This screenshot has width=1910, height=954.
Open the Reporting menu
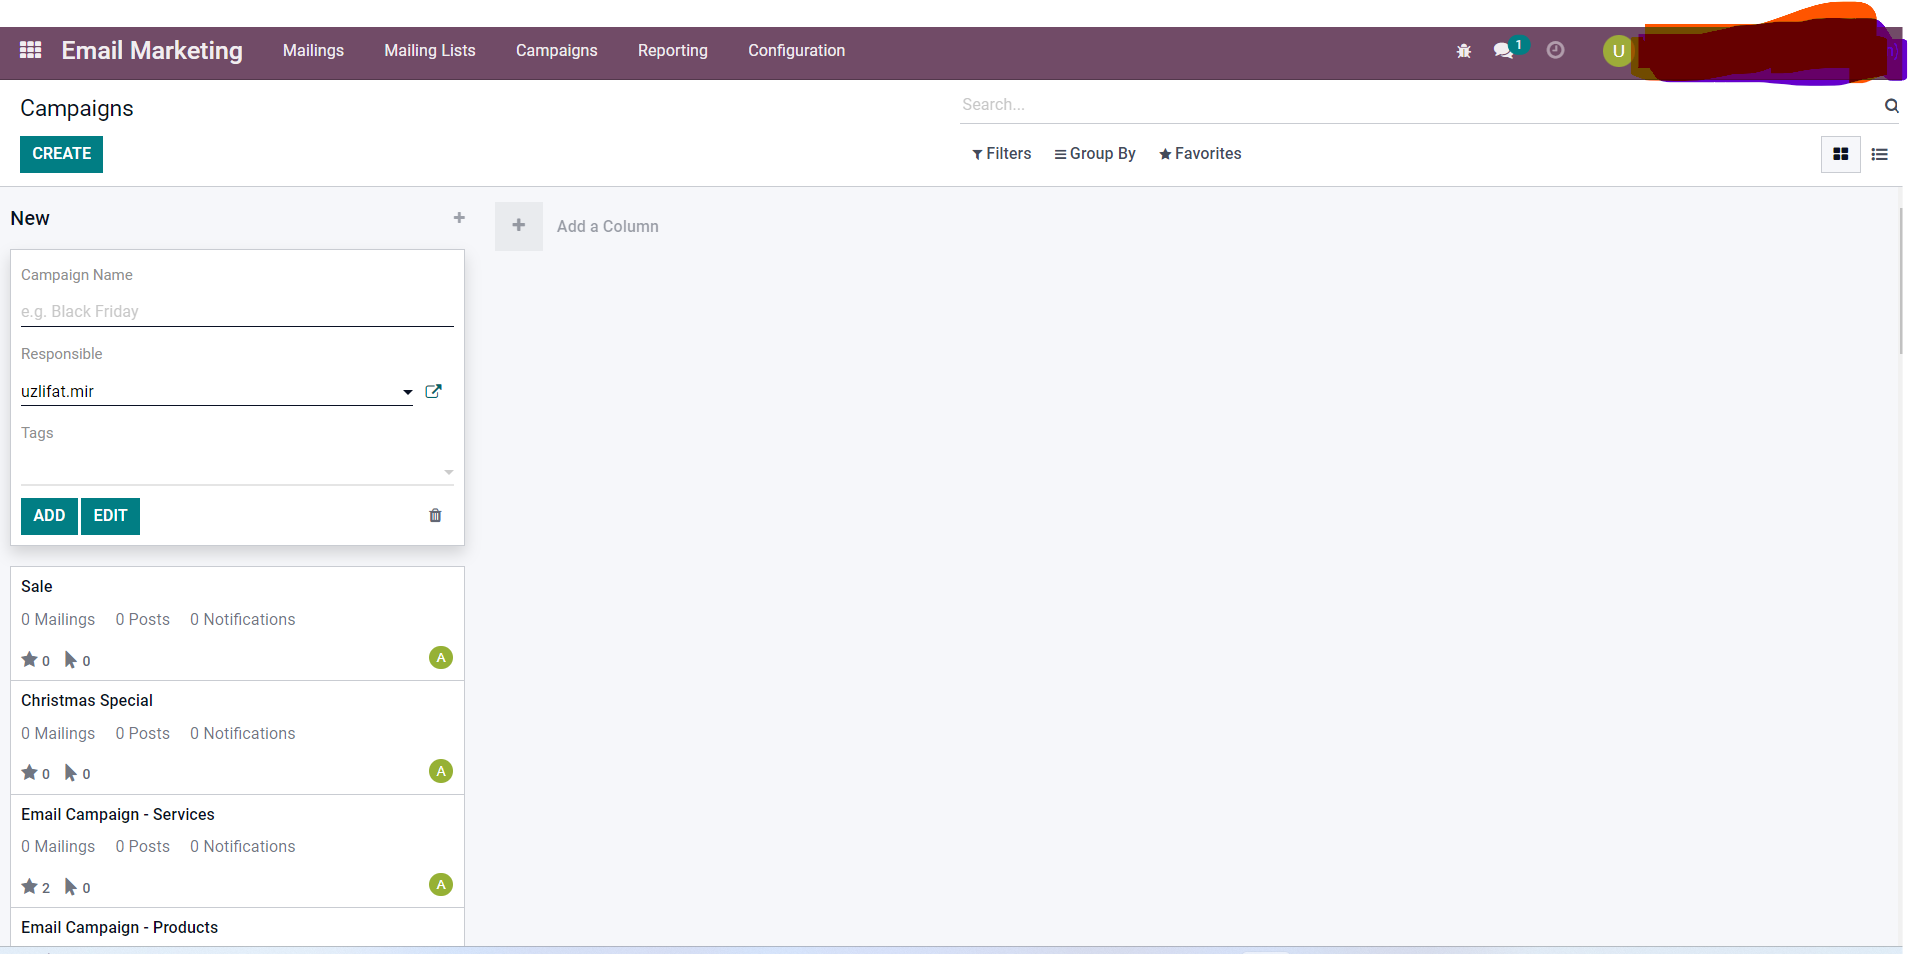672,50
